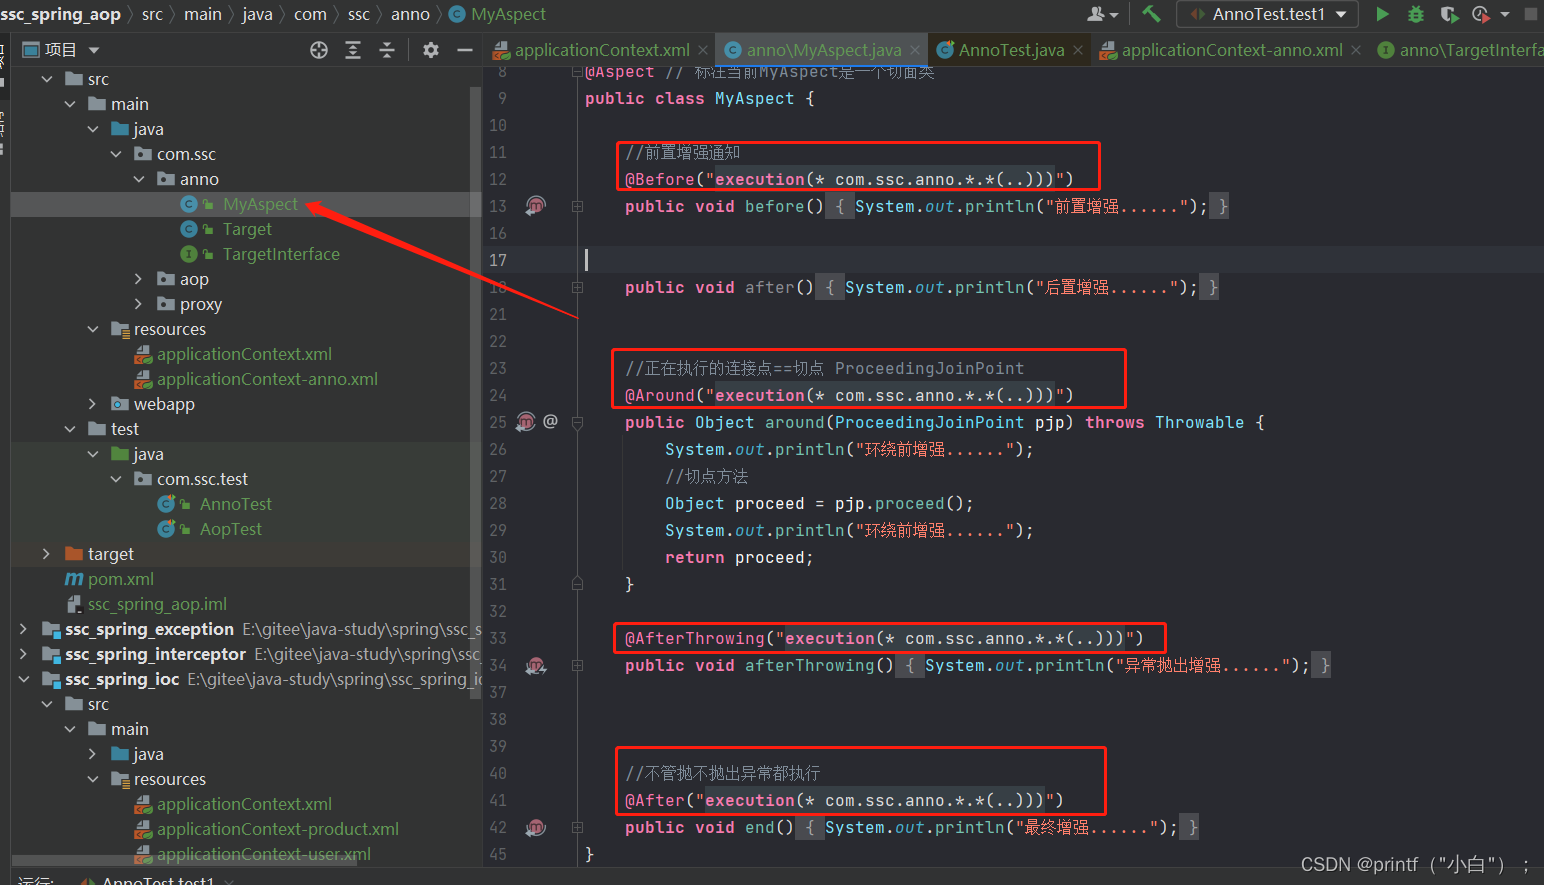
Task: Open applicationContext-product.xml in ssc_spring_ioc
Action: pyautogui.click(x=277, y=829)
